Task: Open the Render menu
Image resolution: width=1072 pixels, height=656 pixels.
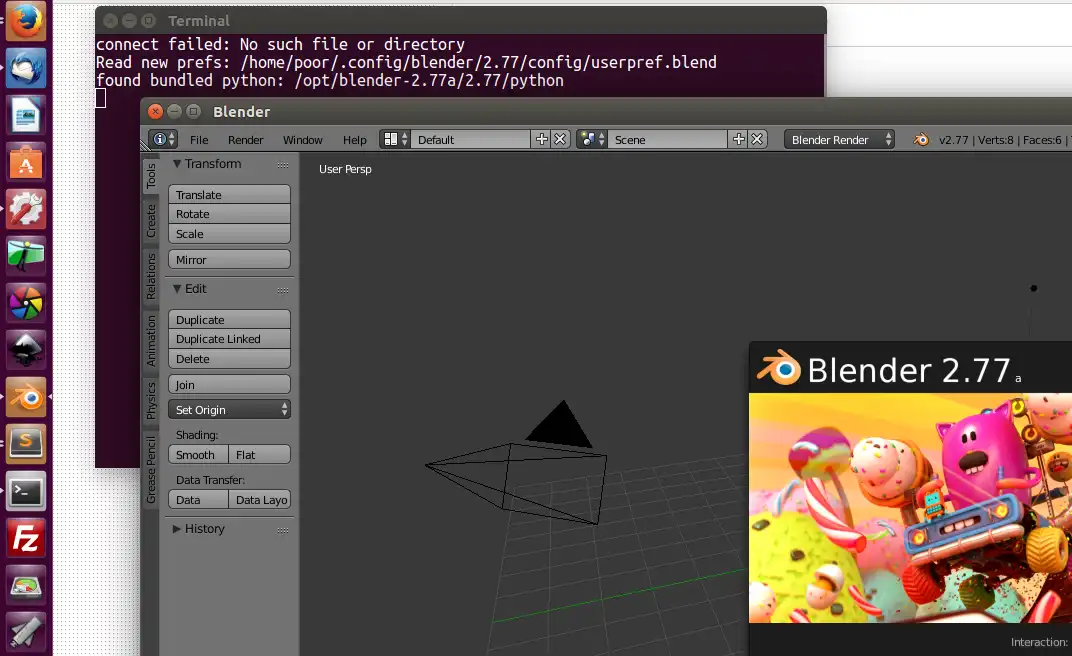Action: 245,140
